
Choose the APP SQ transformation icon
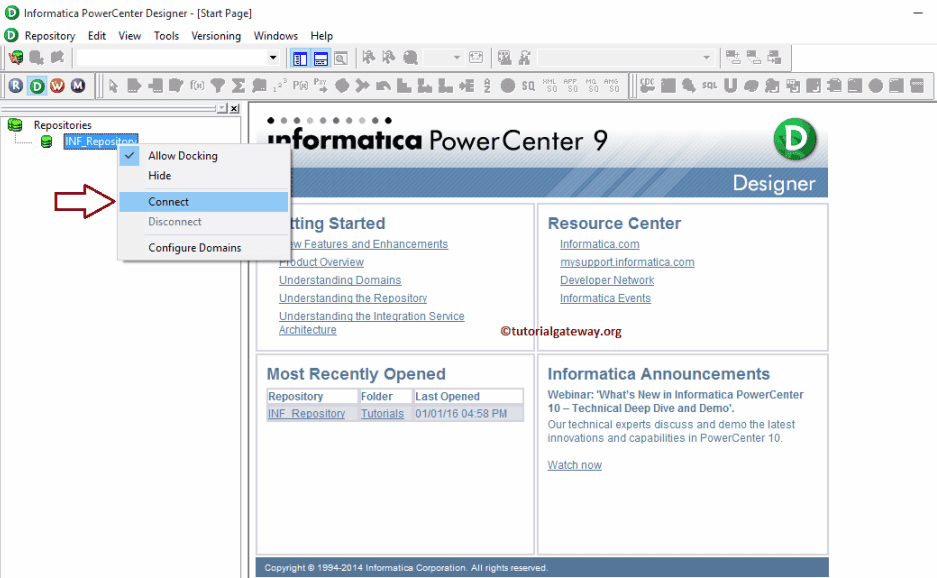(570, 85)
